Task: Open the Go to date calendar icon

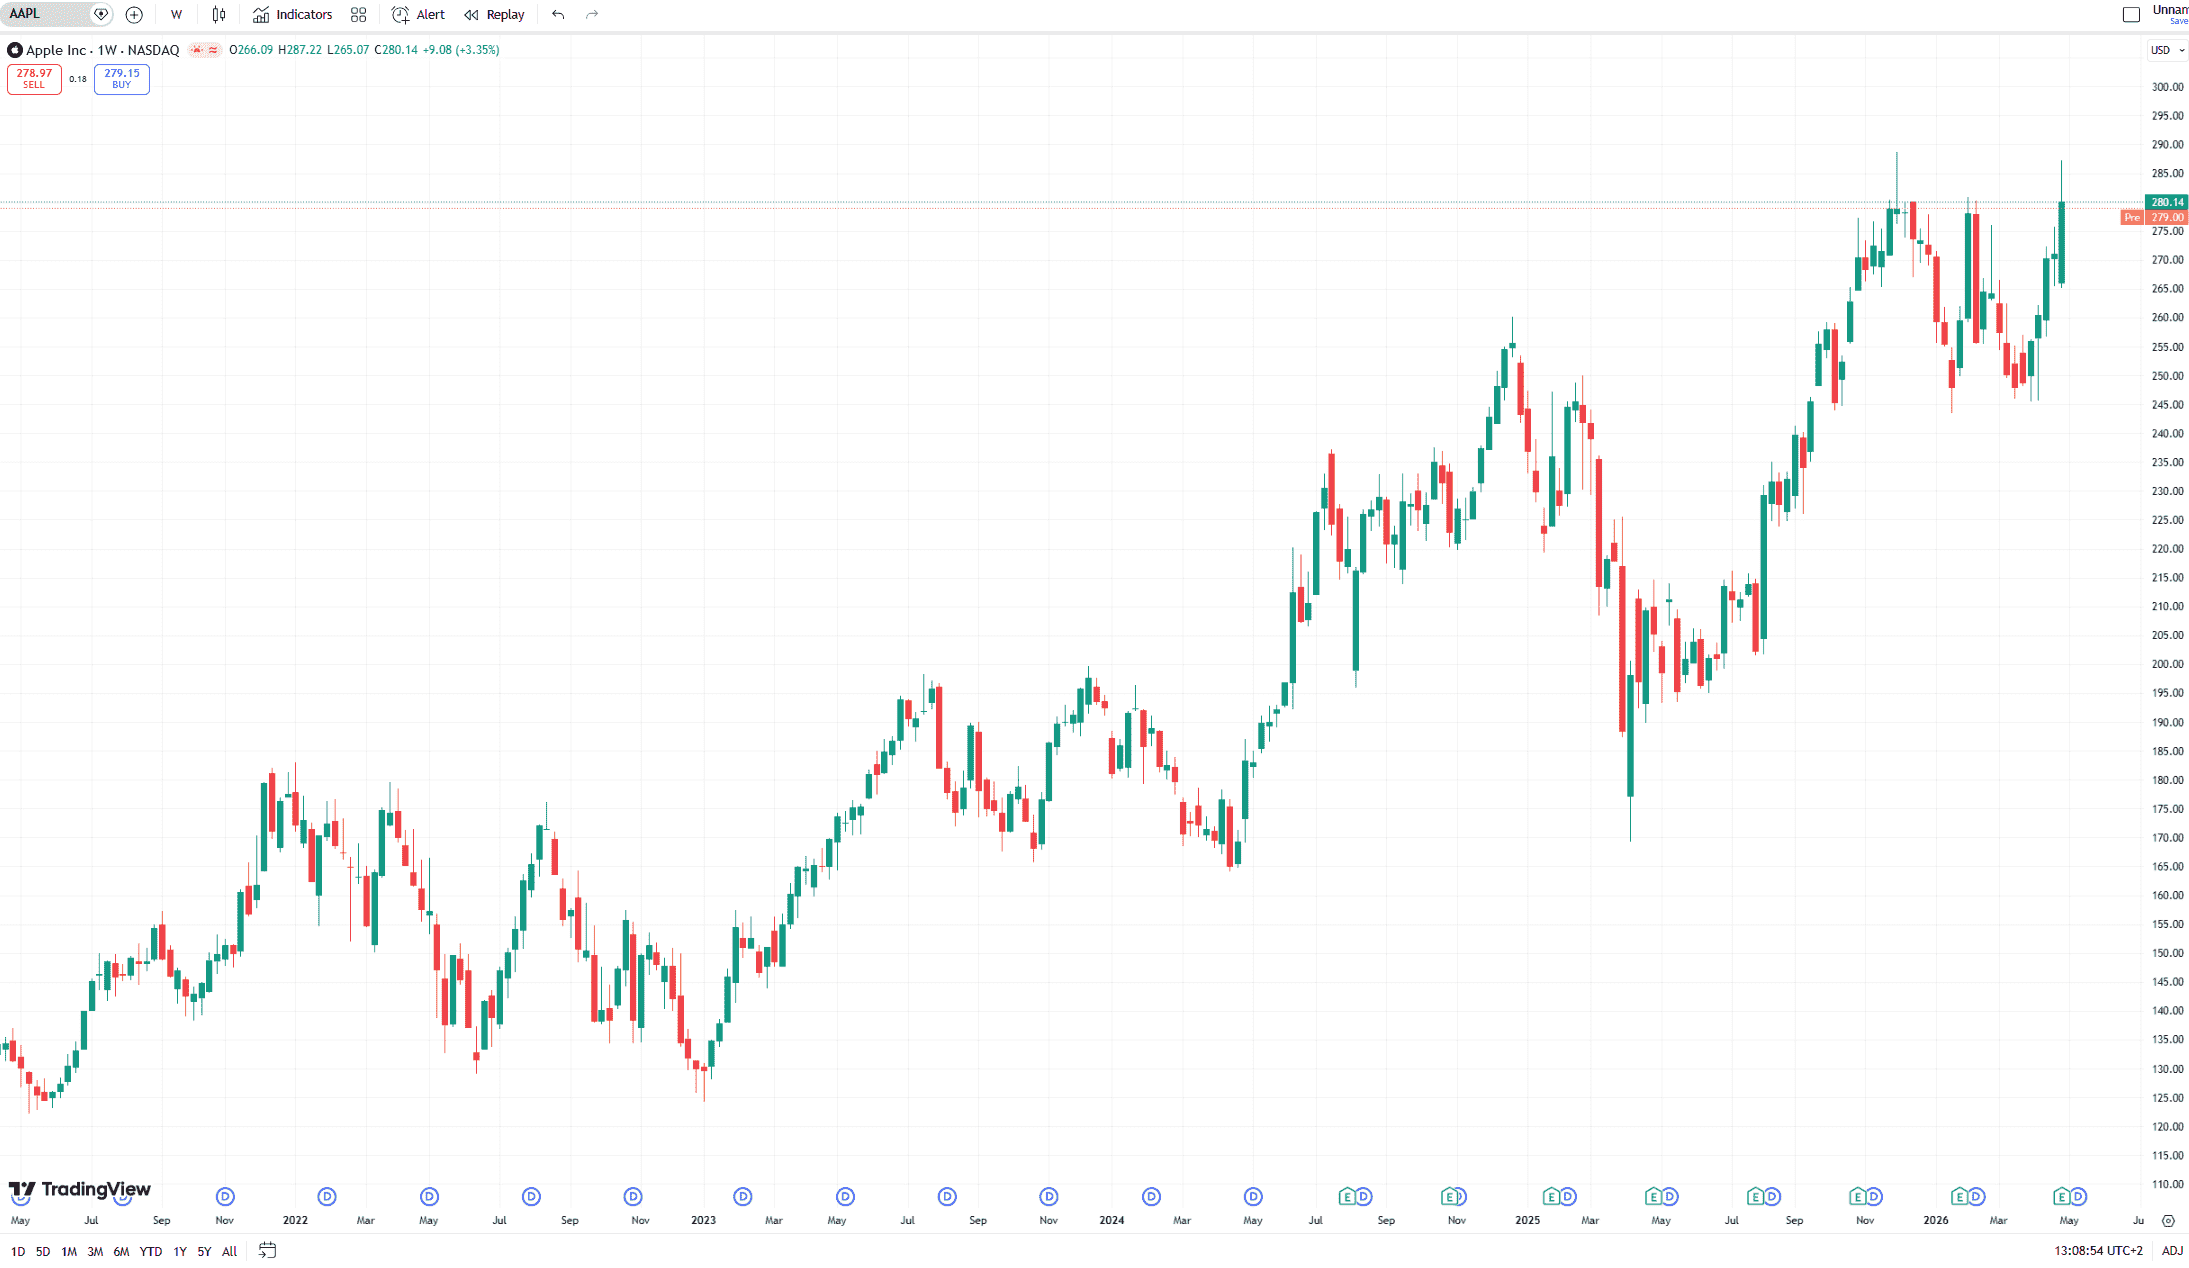Action: point(267,1250)
